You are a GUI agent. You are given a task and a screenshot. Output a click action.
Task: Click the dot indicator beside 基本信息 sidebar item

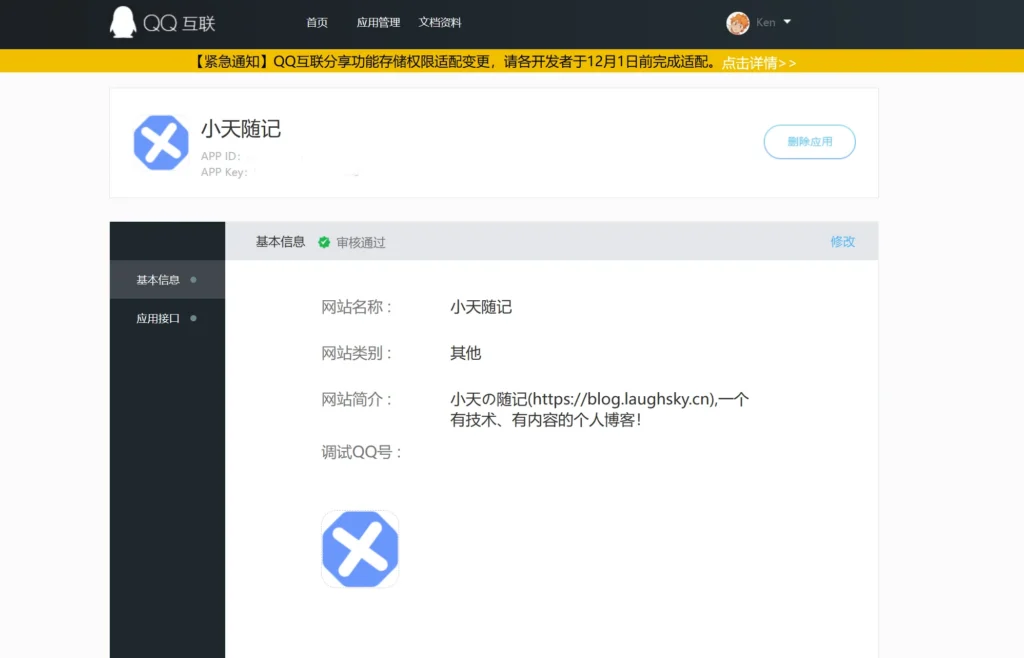pyautogui.click(x=196, y=281)
